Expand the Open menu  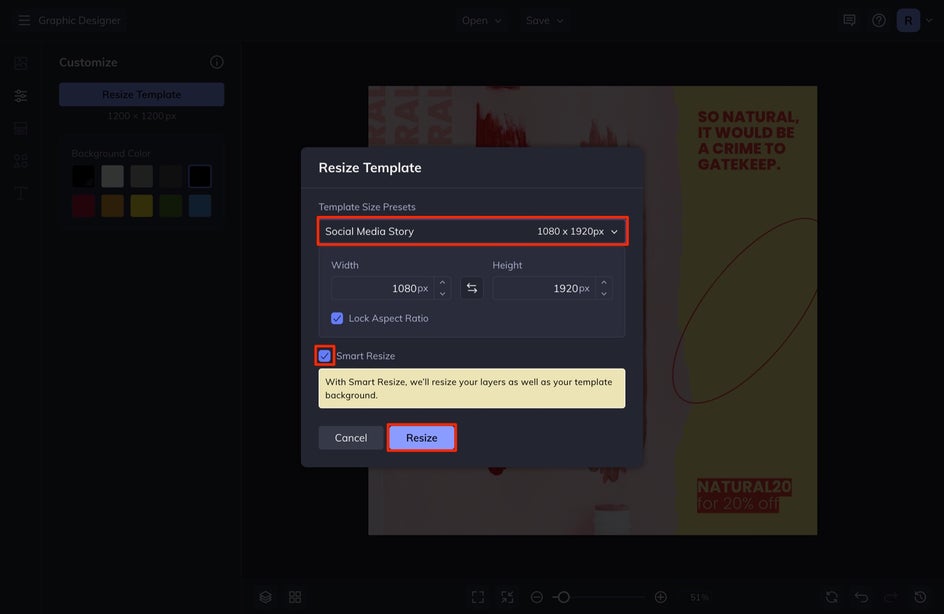482,20
